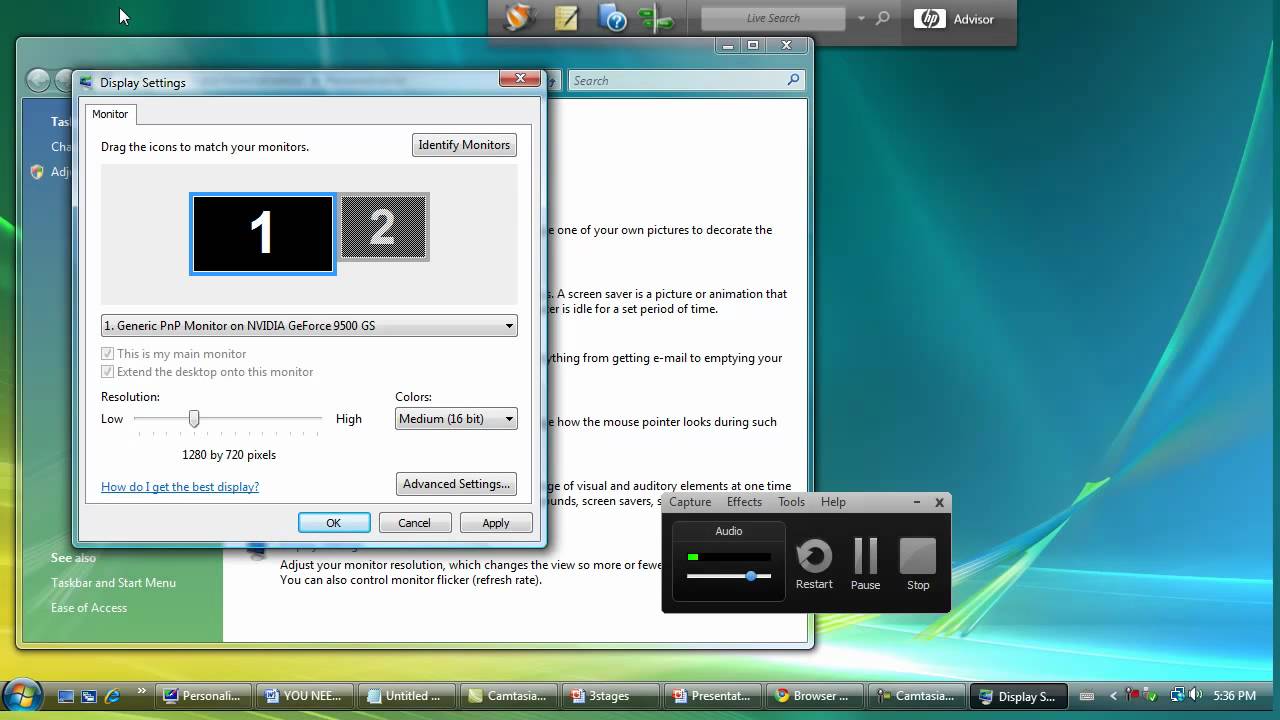Open Ease of Access link
The height and width of the screenshot is (720, 1280).
click(x=89, y=608)
